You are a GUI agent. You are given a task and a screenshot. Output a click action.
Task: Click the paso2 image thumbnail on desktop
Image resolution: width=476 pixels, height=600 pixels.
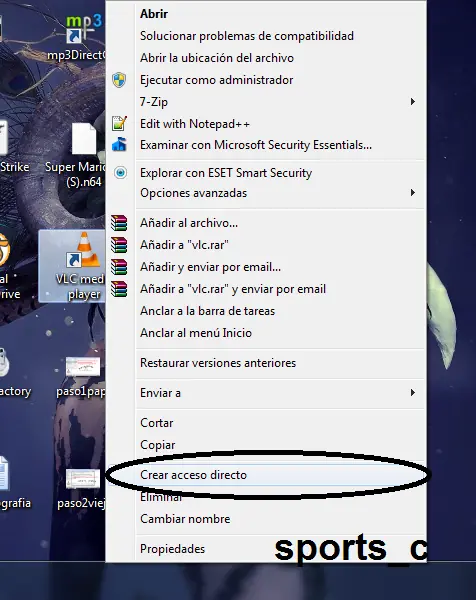(83, 479)
